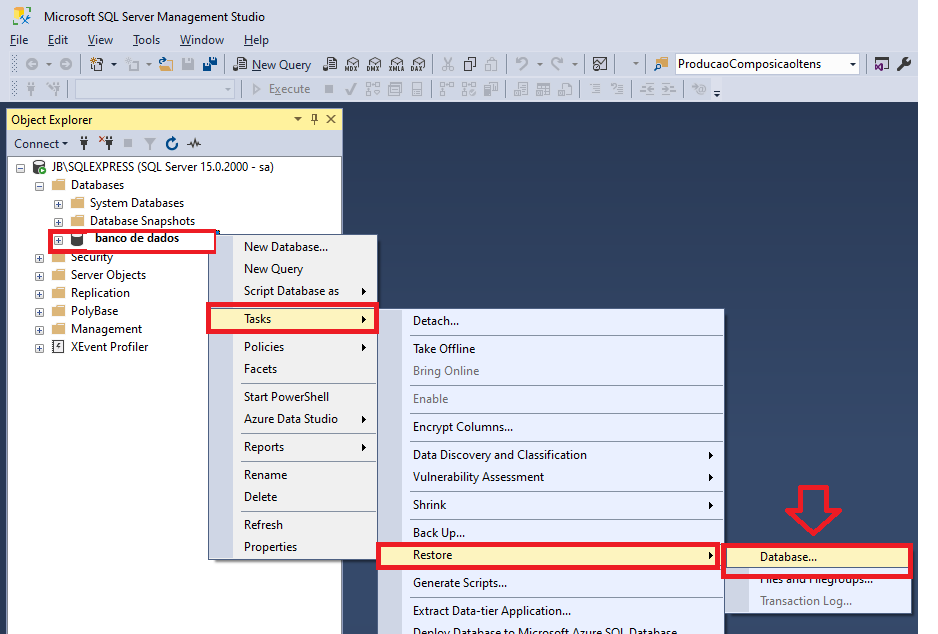Expand the Server Objects folder
This screenshot has height=634, width=938.
coord(39,276)
